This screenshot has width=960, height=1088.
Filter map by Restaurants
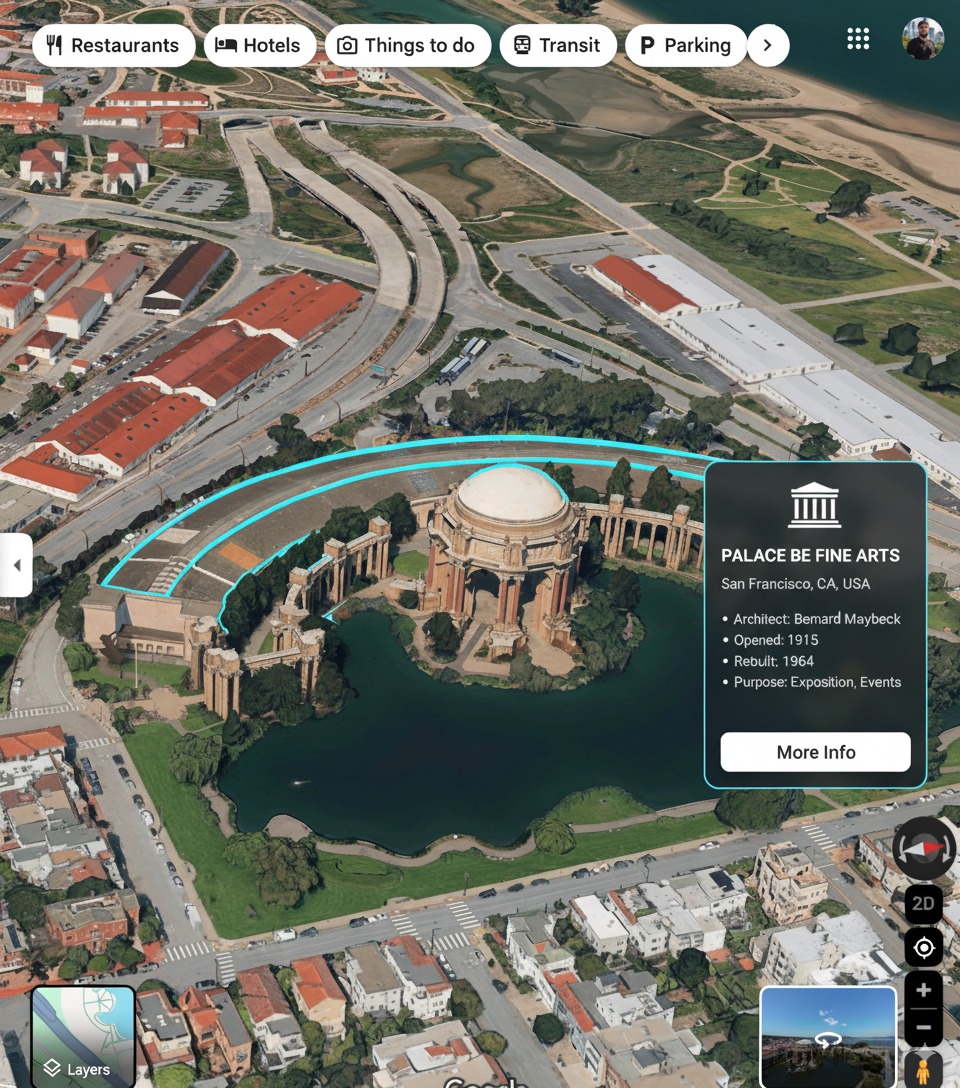point(113,45)
